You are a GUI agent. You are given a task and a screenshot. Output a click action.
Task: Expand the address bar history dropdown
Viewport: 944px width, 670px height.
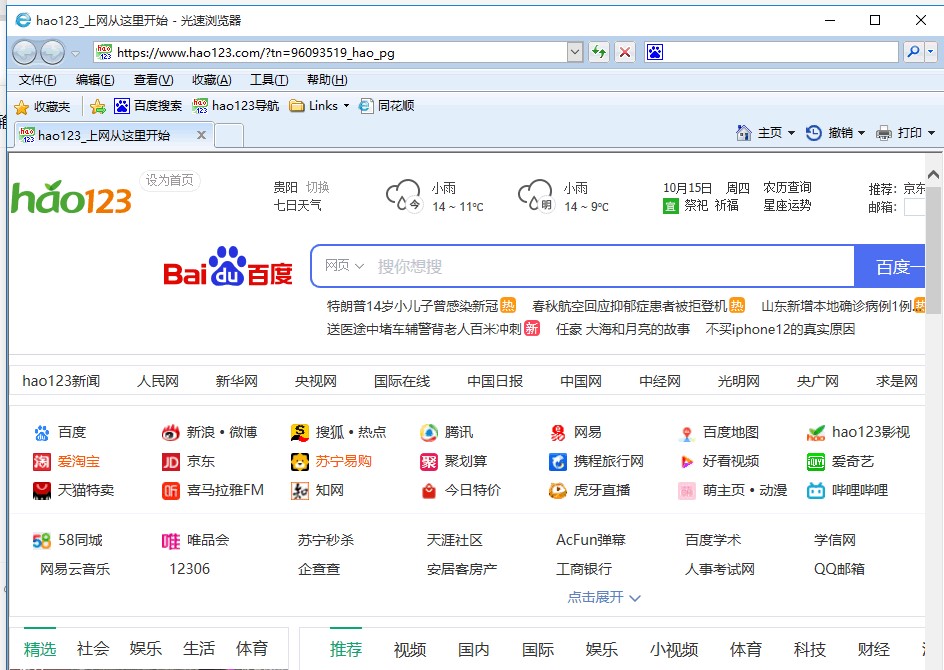[574, 51]
